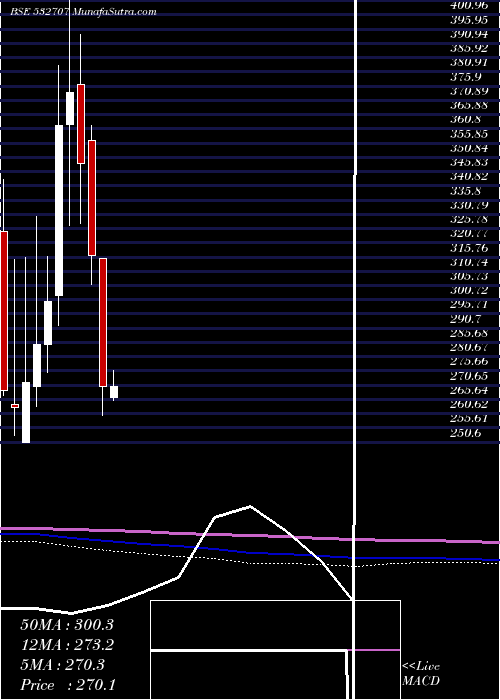Click the 395.95 price axis label
The image size is (500, 700).
pyautogui.click(x=470, y=20)
